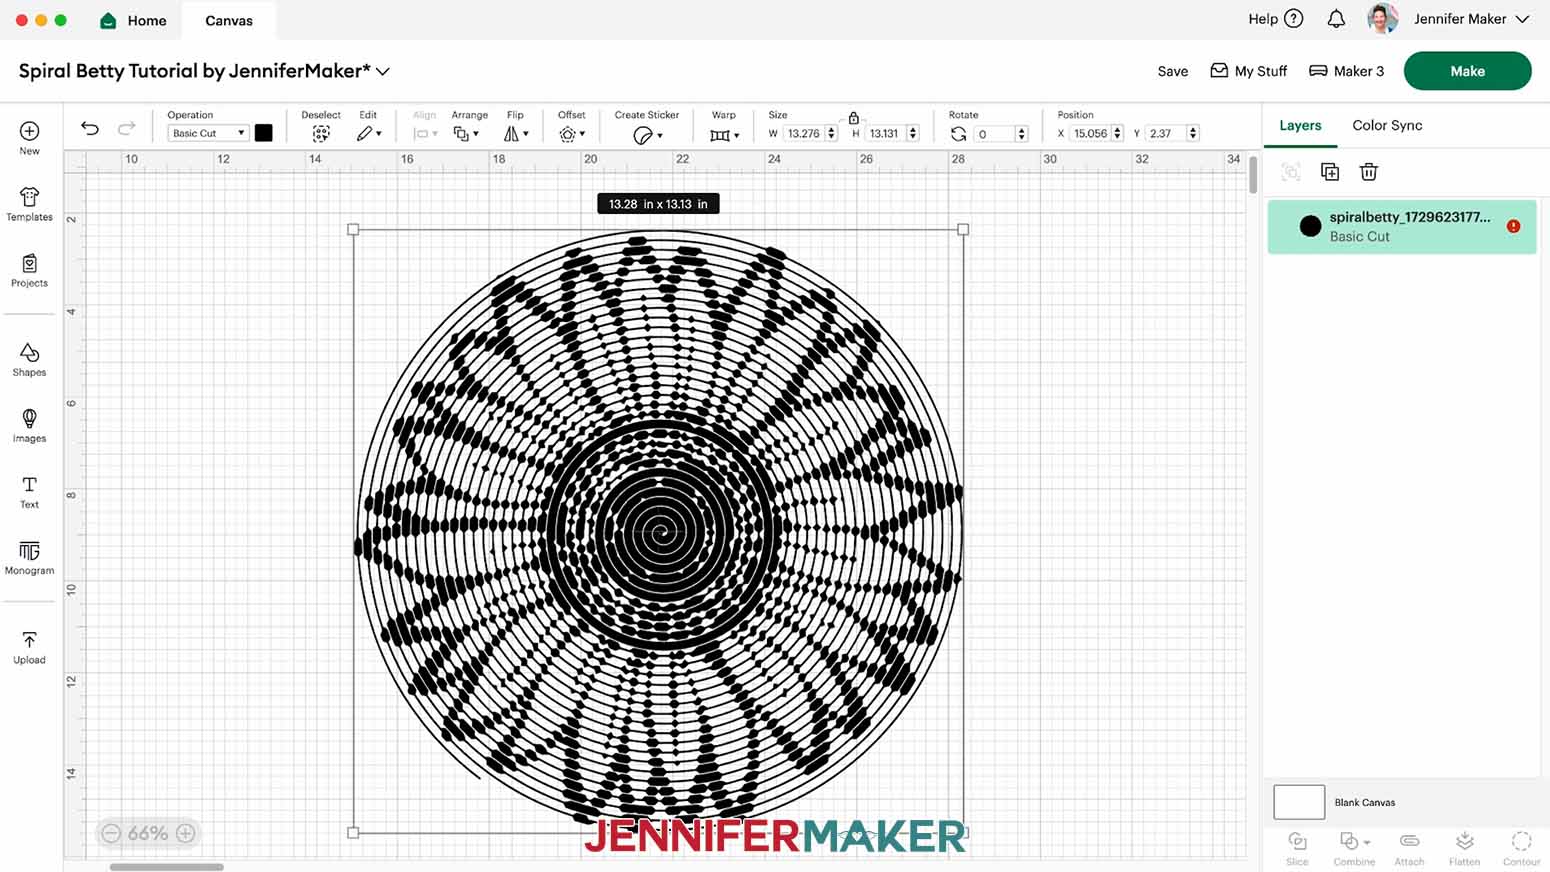Click the Height input field
This screenshot has width=1550, height=872.
885,133
